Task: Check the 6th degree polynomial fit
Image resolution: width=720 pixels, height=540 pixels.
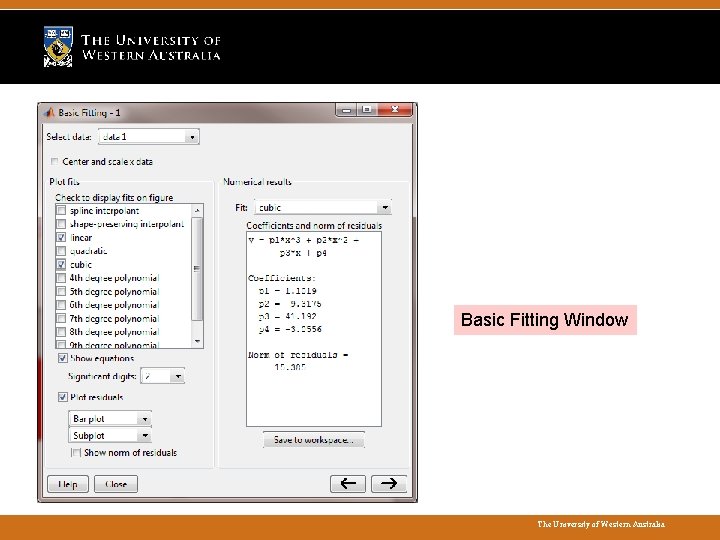Action: point(61,304)
